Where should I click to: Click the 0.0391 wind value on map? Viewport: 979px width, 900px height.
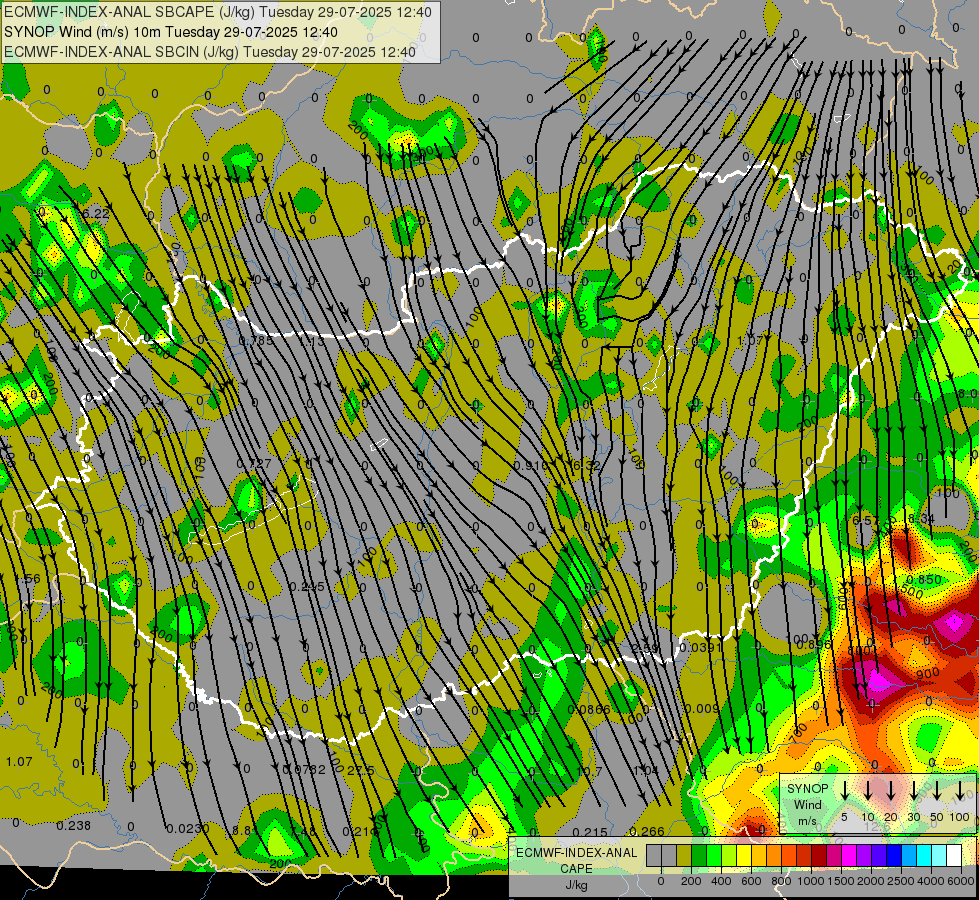tap(701, 648)
